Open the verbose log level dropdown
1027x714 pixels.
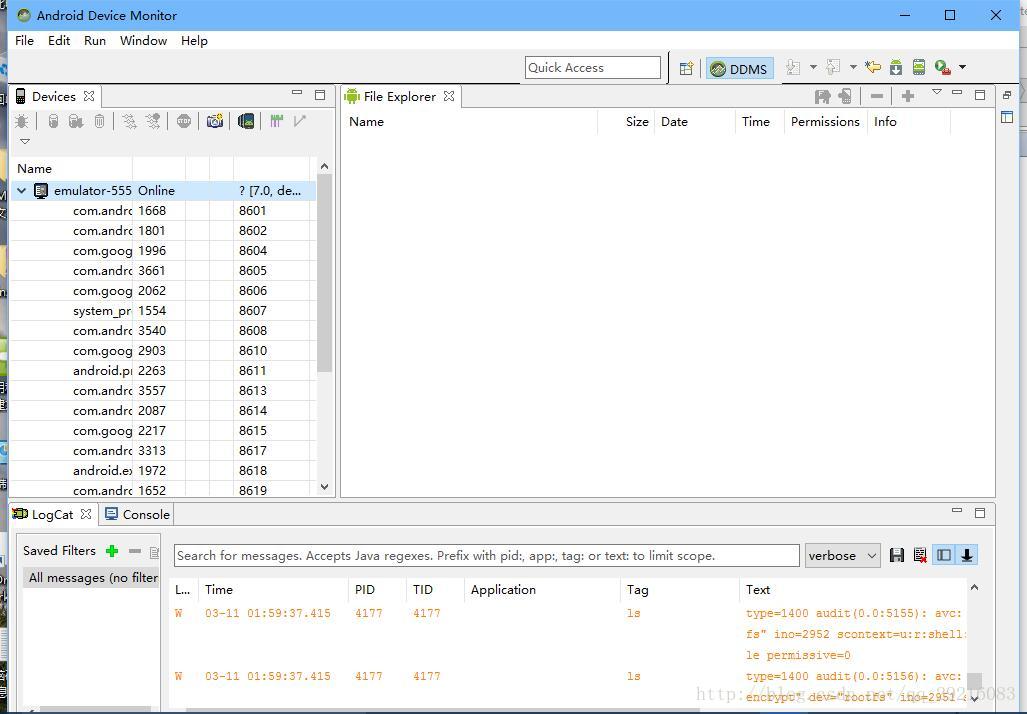(x=842, y=555)
